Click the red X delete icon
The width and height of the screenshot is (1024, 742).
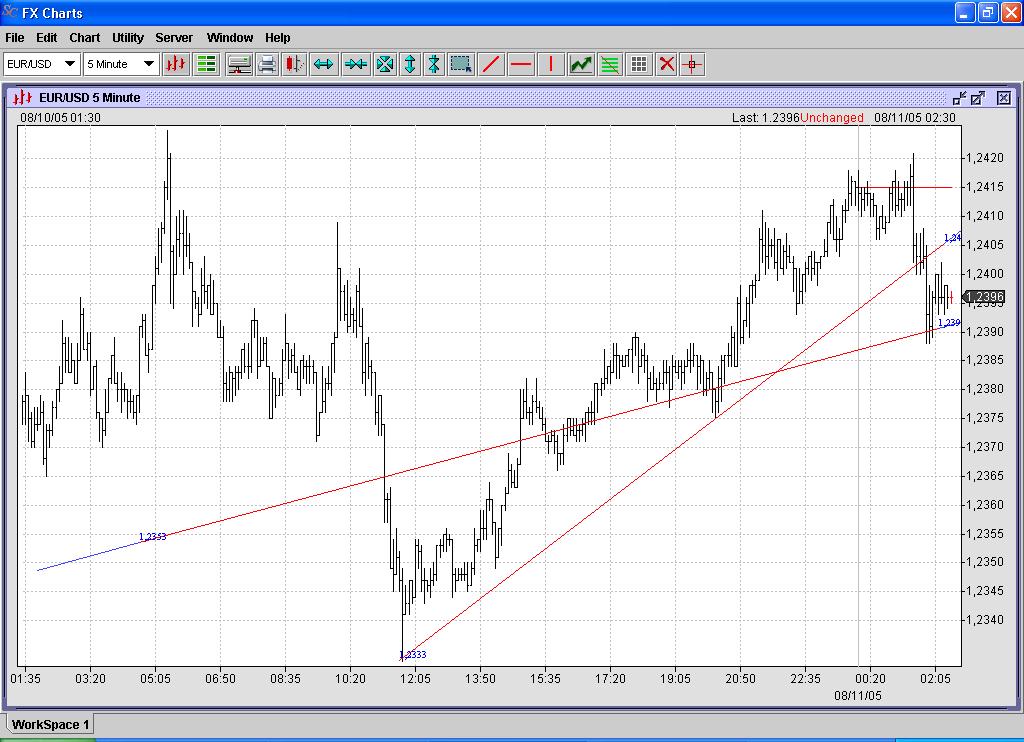tap(666, 64)
